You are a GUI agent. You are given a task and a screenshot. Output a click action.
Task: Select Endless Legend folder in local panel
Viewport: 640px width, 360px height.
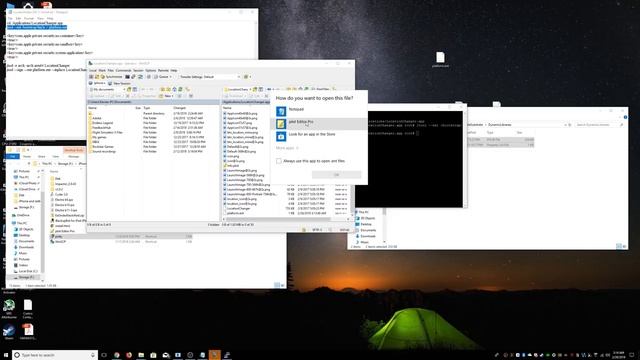(x=102, y=123)
